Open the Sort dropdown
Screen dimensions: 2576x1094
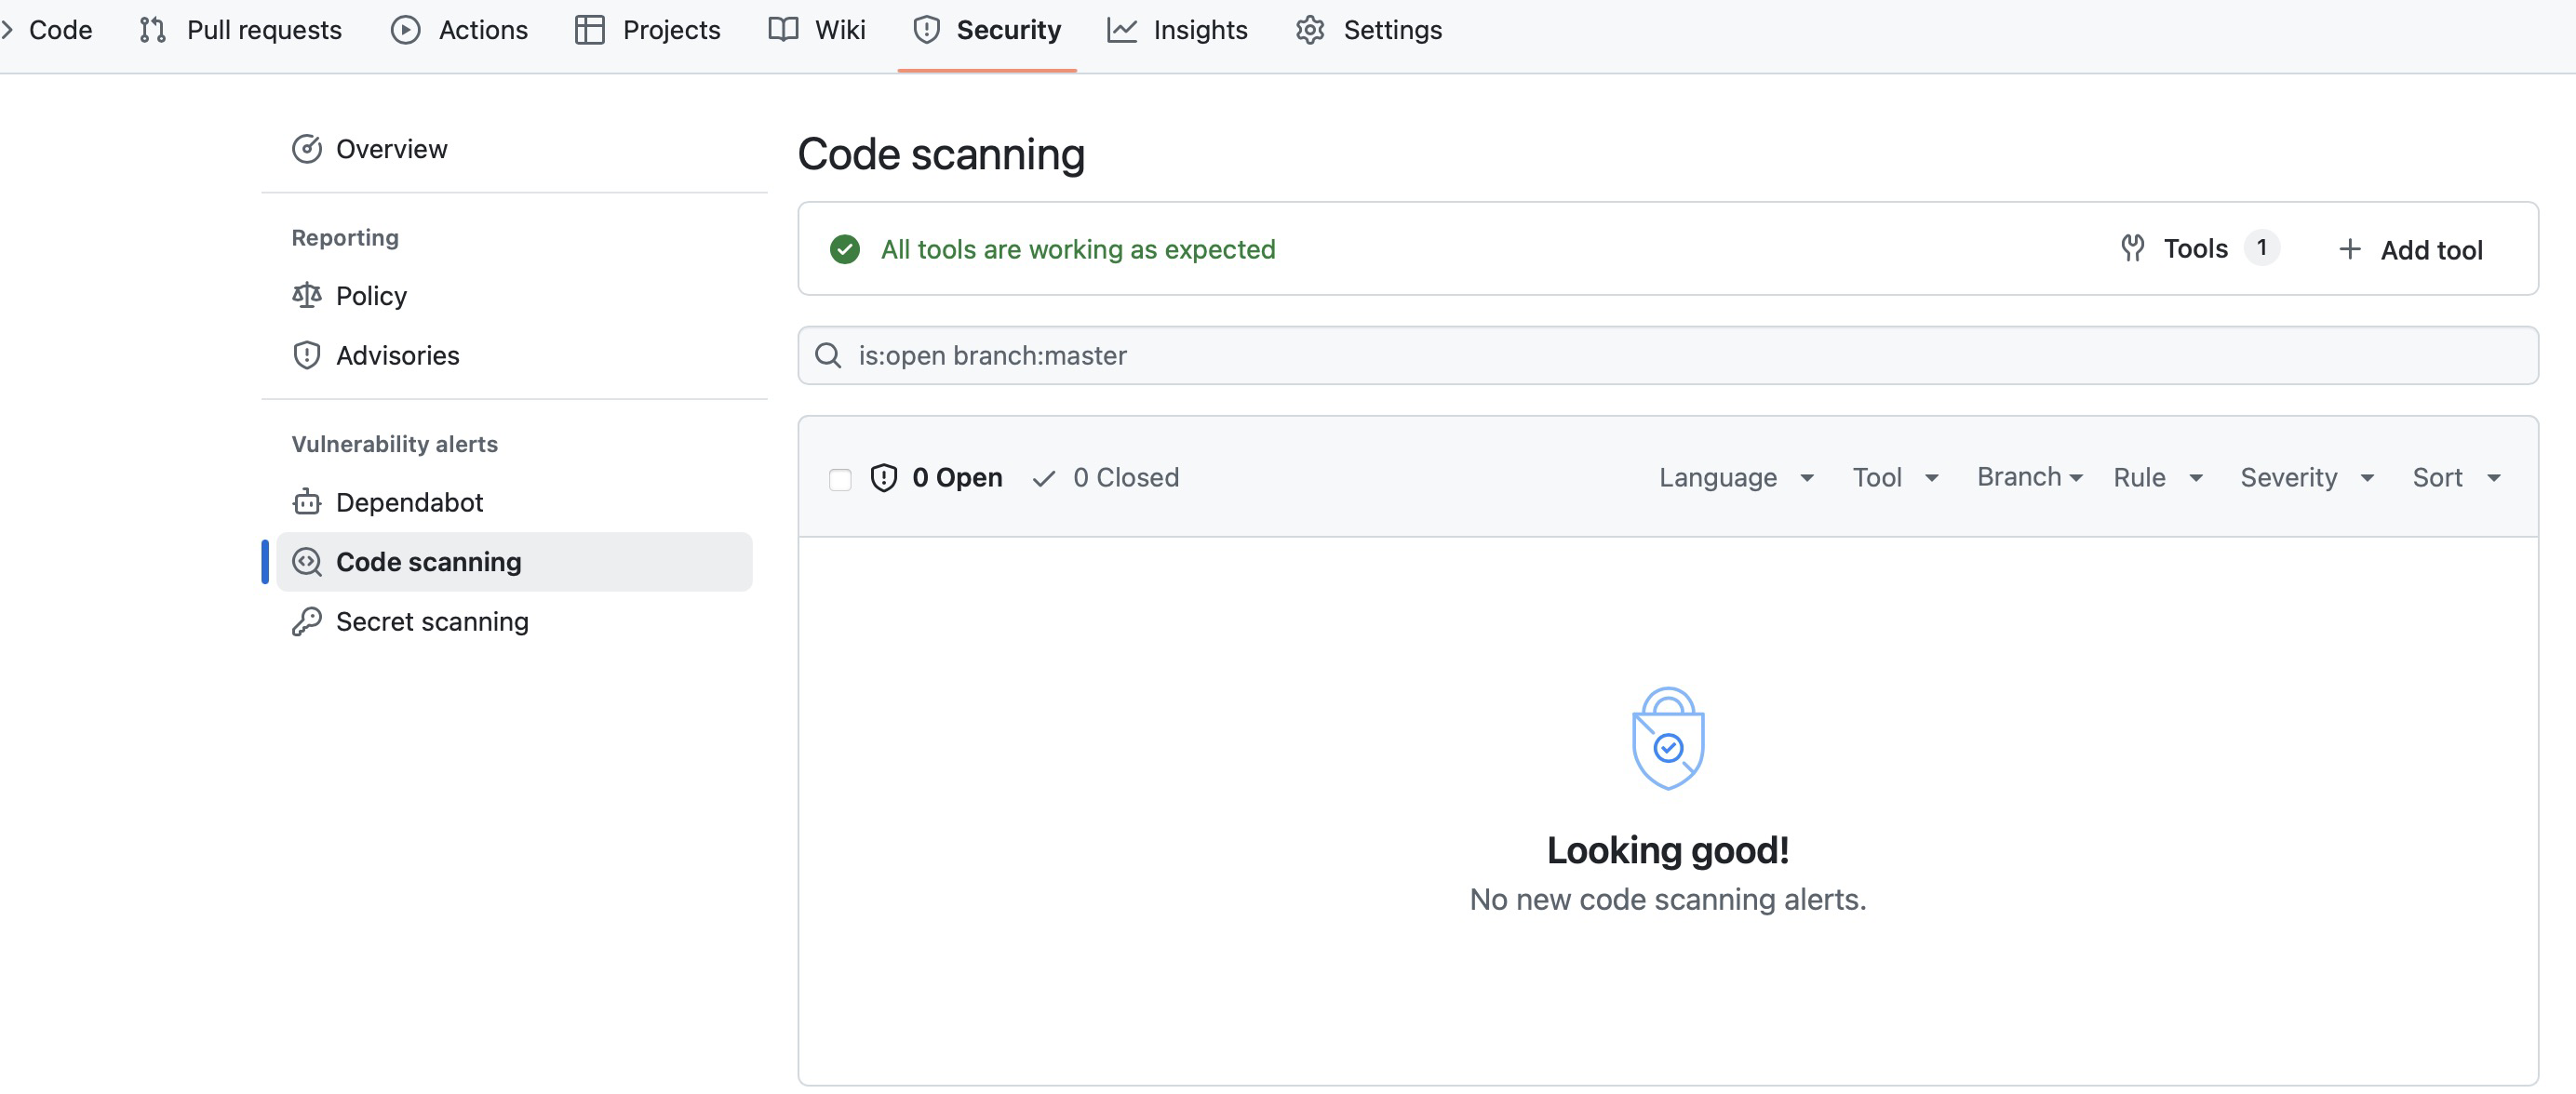2457,478
